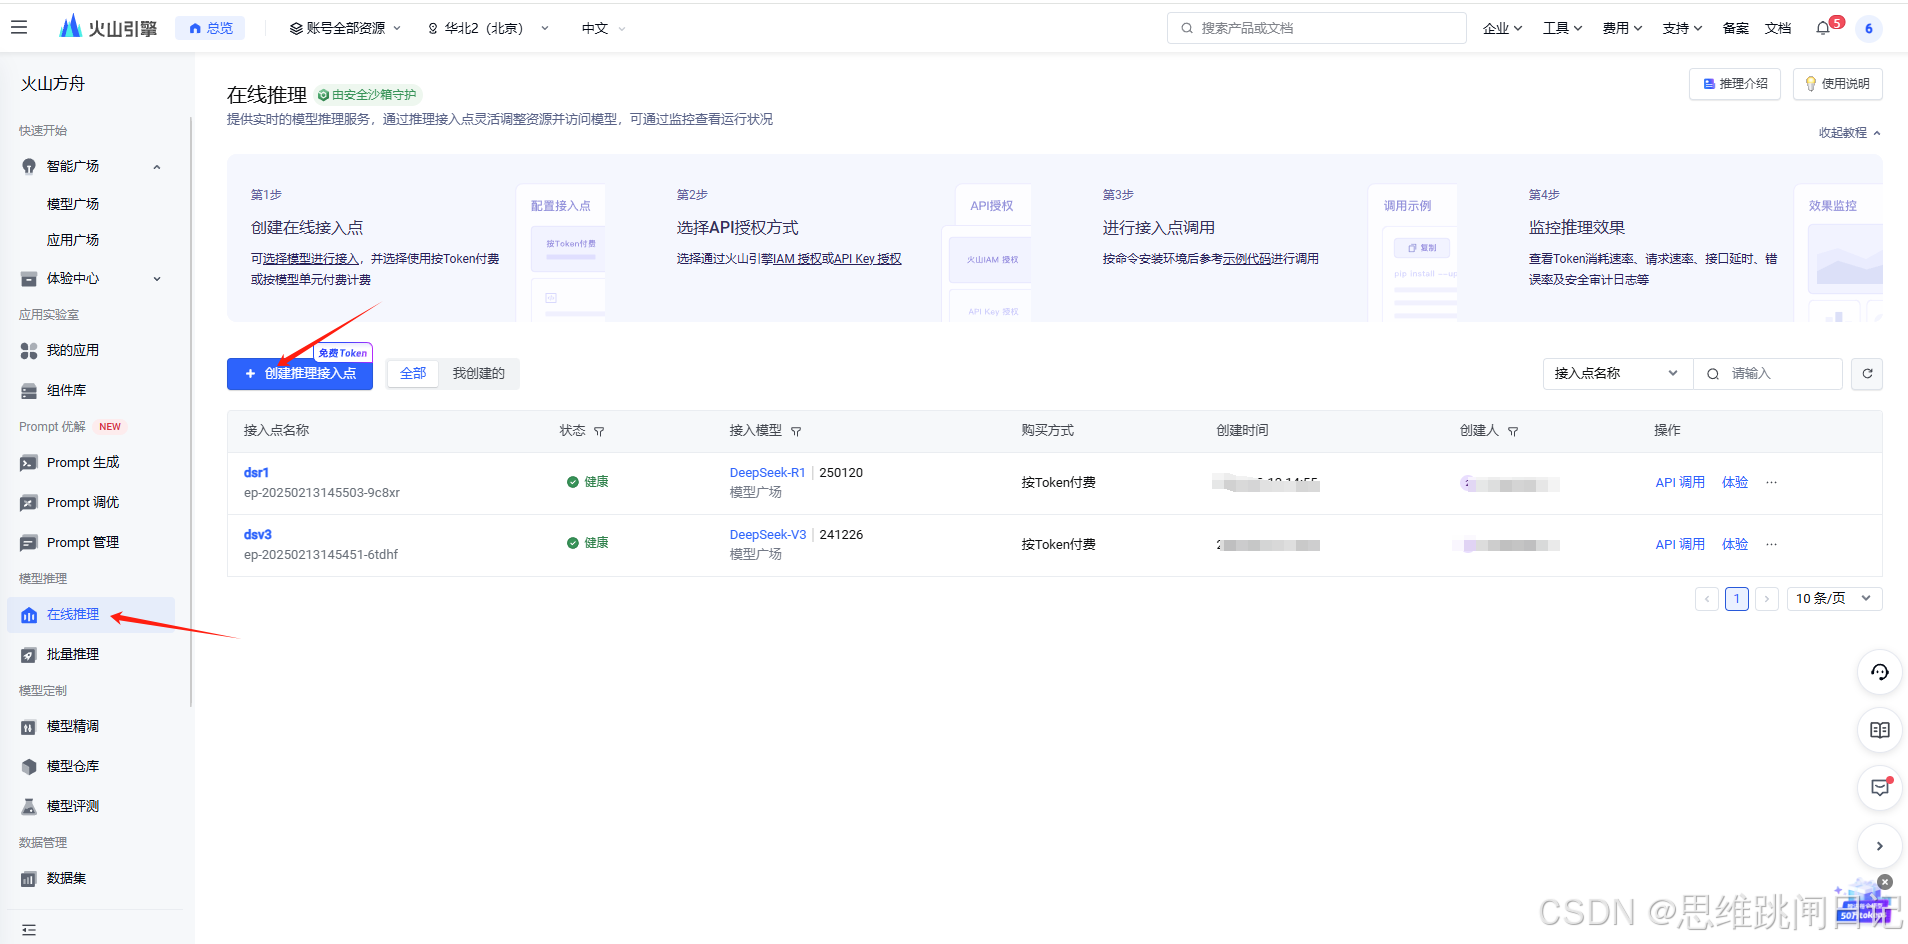Open the customer service headset icon
The height and width of the screenshot is (944, 1908).
(x=1880, y=672)
